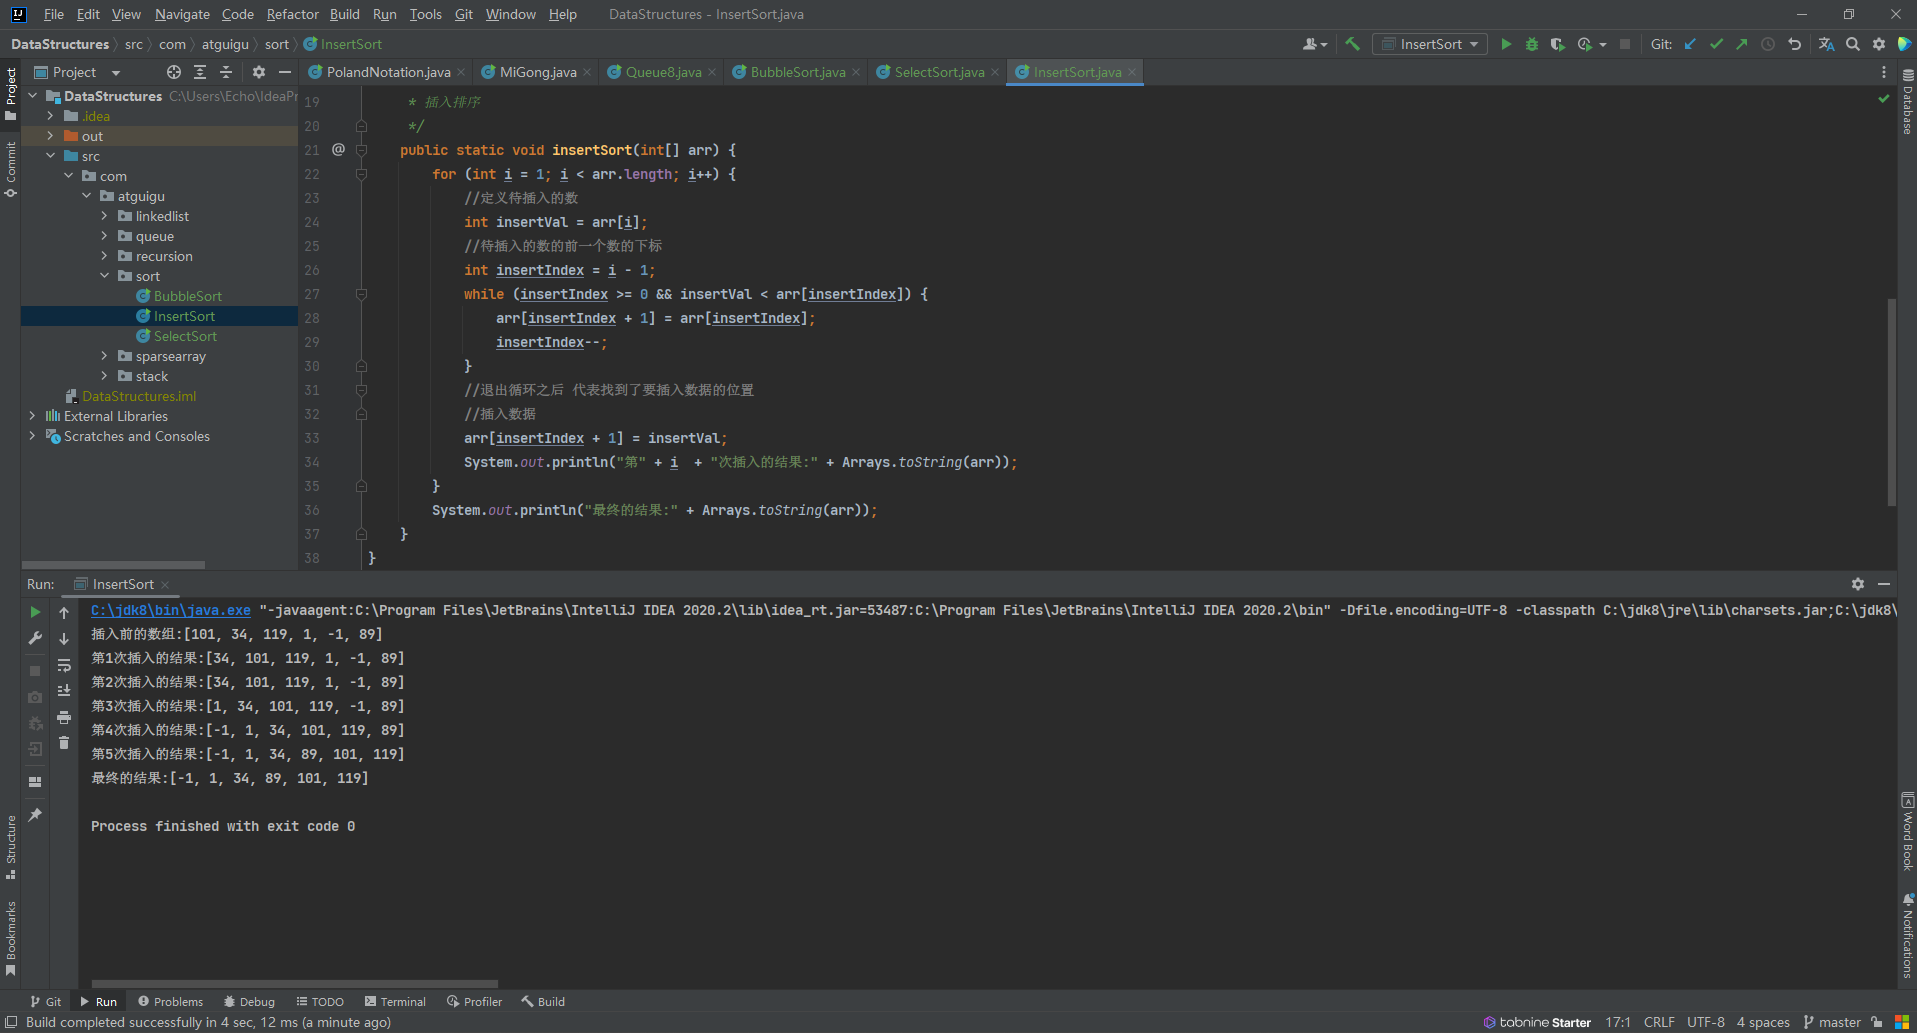Open the InsertSort run configuration dropdown
1917x1033 pixels.
(1430, 44)
